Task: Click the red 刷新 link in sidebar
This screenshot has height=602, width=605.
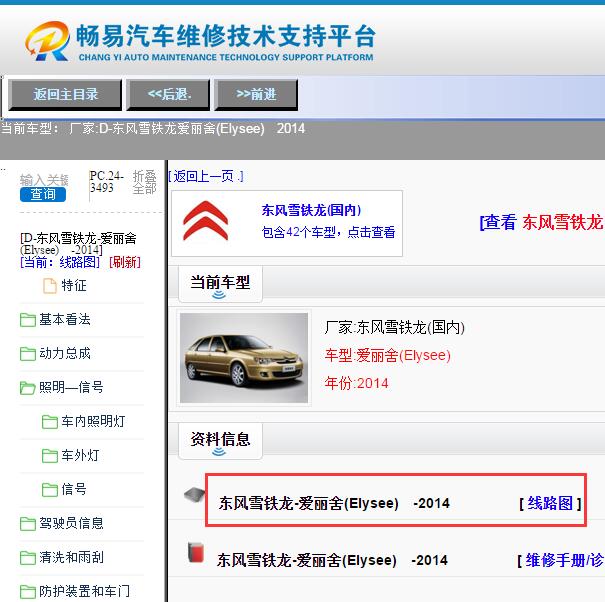Action: (x=125, y=262)
